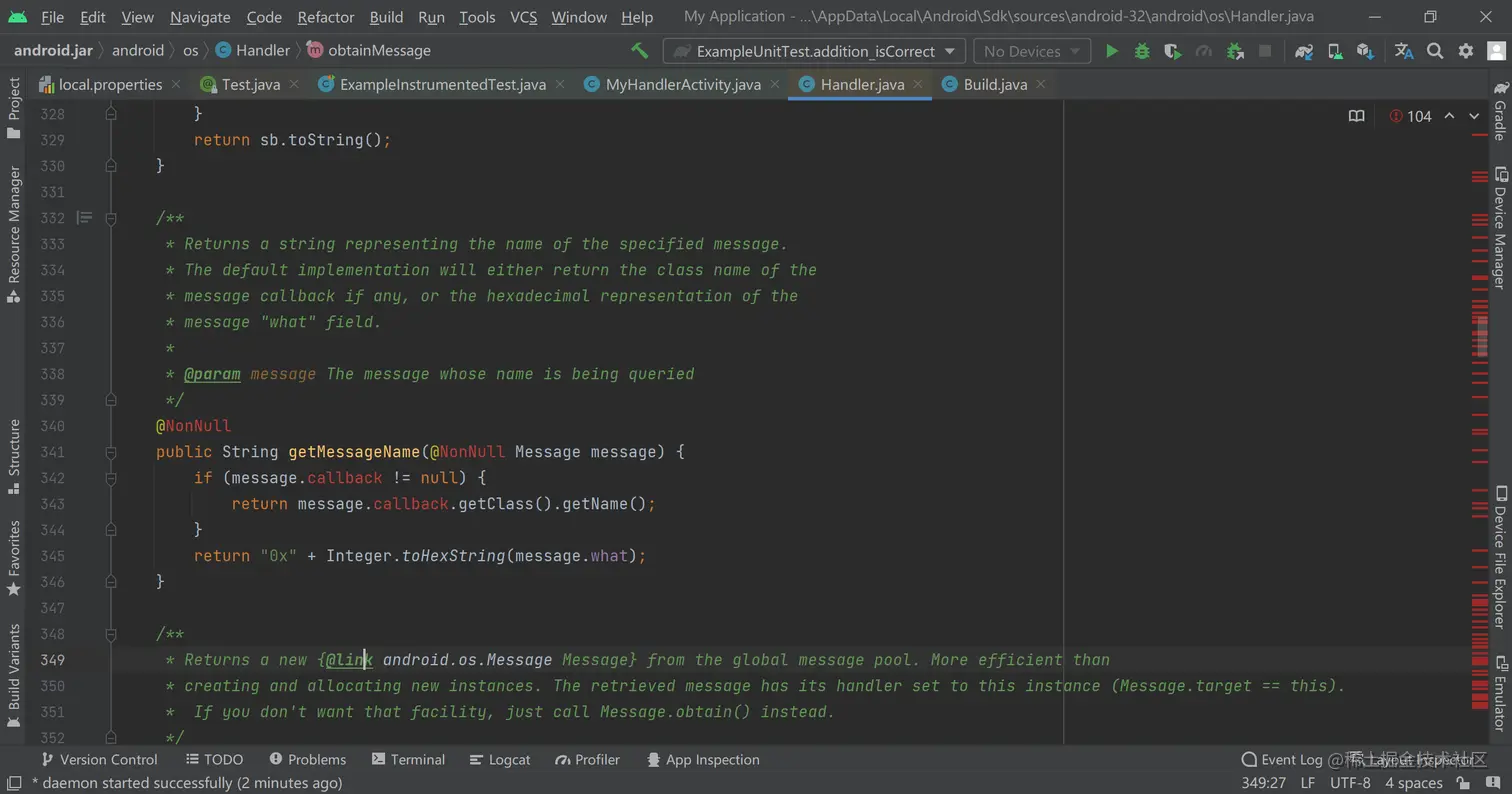1512x794 pixels.
Task: Click the 349:27 cursor position indicator
Action: [1264, 783]
